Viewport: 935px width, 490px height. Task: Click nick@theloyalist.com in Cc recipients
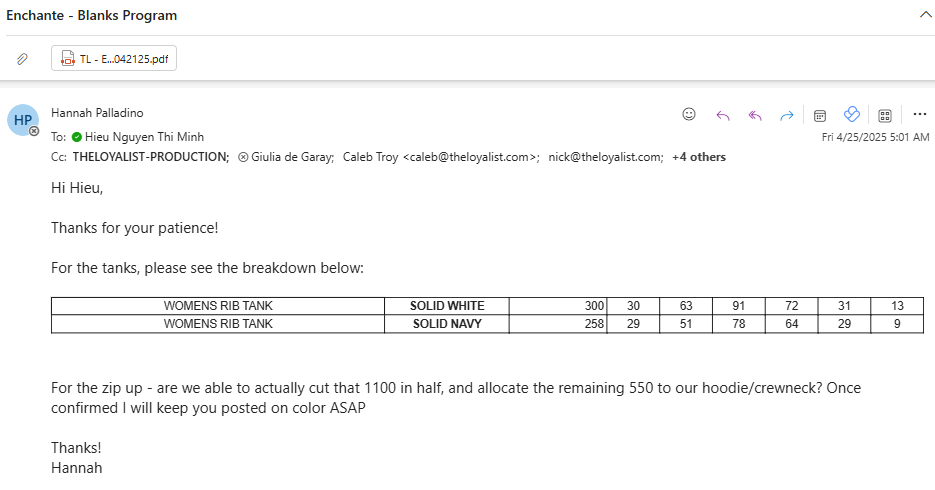[605, 157]
